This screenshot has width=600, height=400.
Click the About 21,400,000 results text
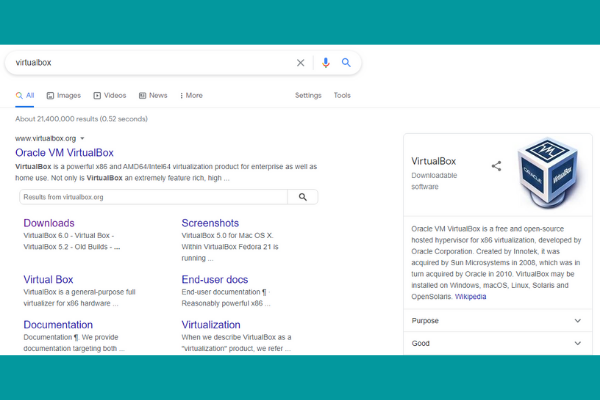point(81,119)
